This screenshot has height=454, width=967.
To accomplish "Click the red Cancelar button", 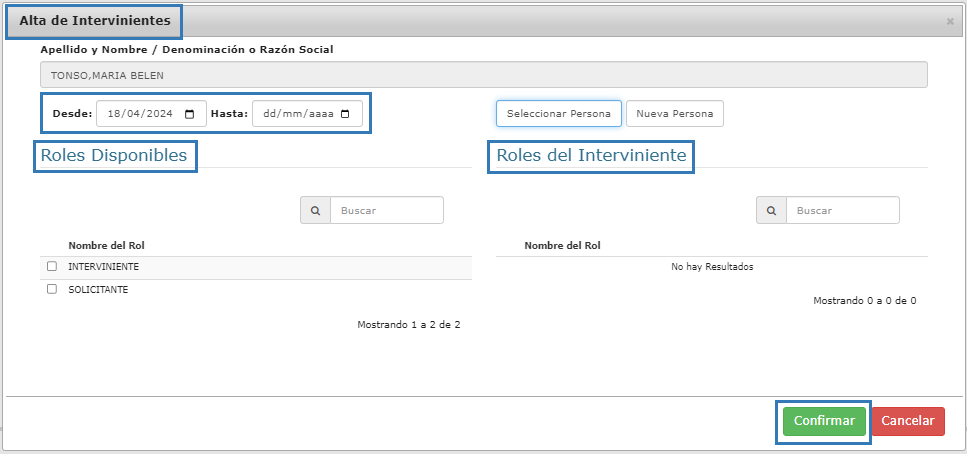I will 907,421.
